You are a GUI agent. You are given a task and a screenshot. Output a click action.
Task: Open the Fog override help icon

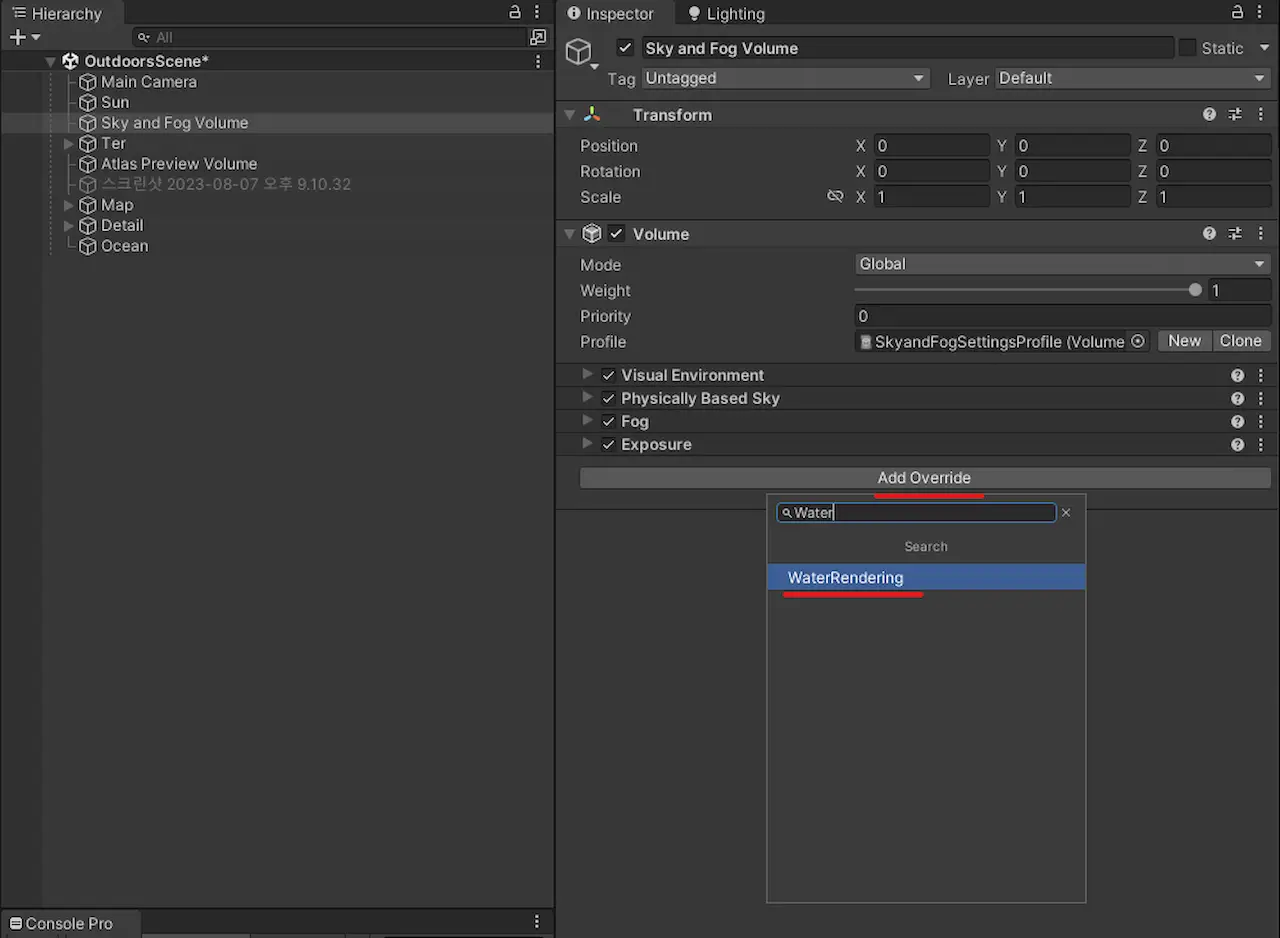pos(1238,422)
